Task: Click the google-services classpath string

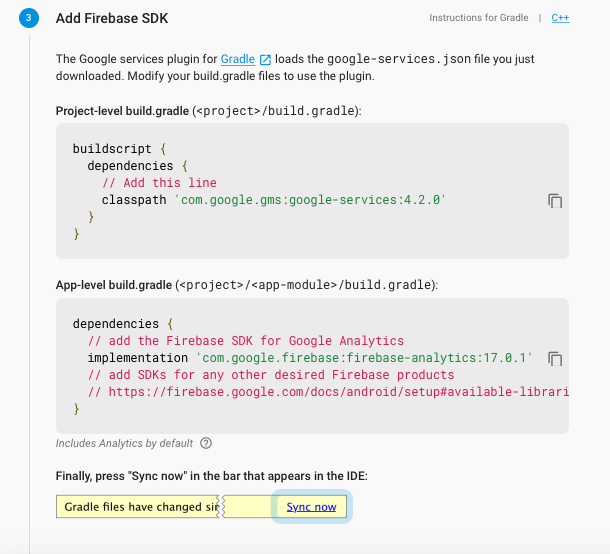Action: 310,200
